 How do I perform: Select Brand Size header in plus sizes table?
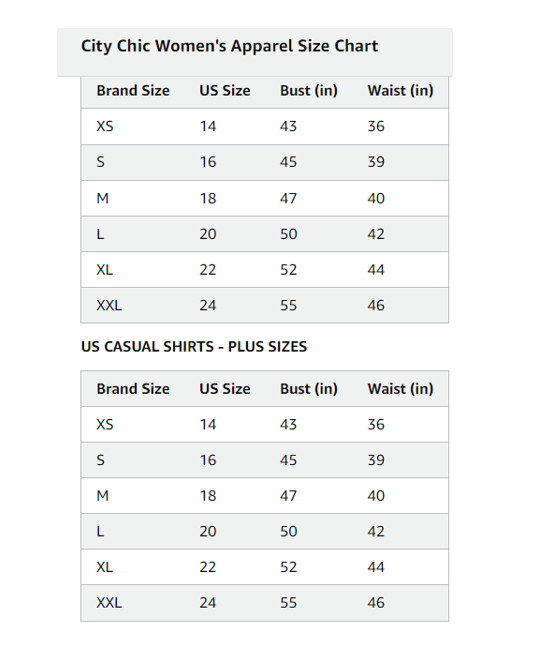pos(133,389)
